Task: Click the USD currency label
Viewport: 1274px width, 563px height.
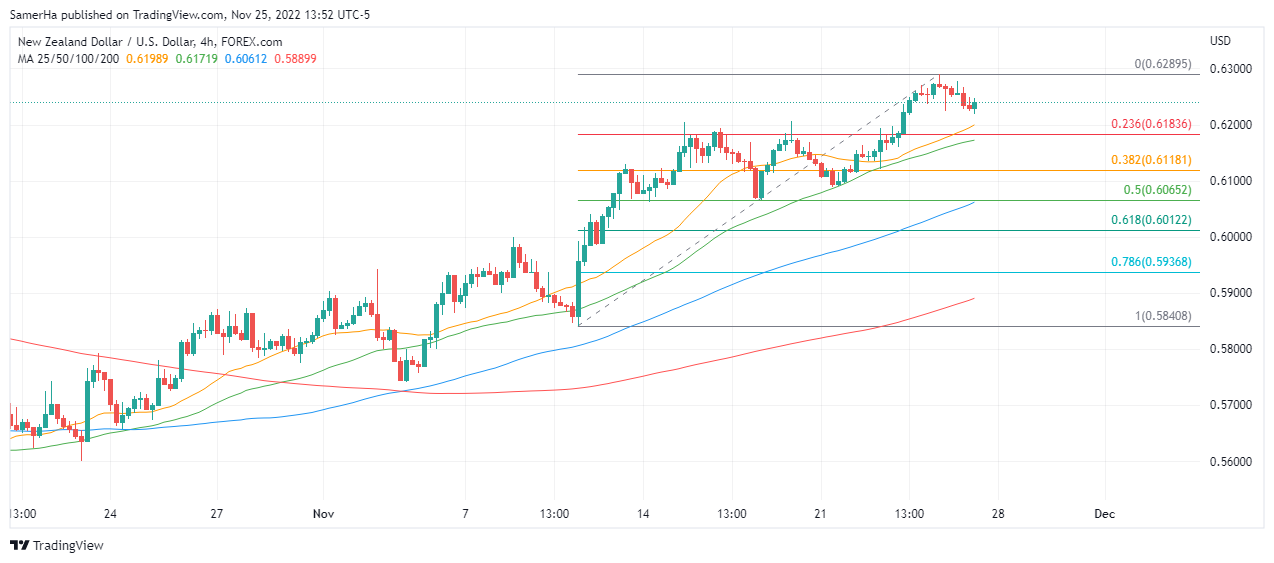Action: pyautogui.click(x=1220, y=41)
